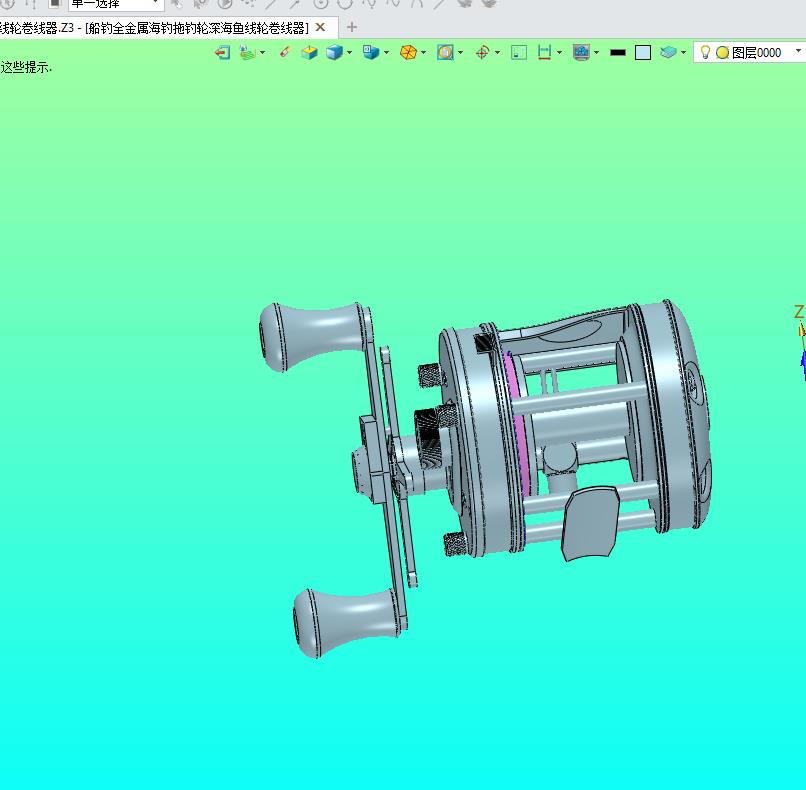
Task: Expand dropdown arrow beside dimension bracket icon
Action: 559,52
